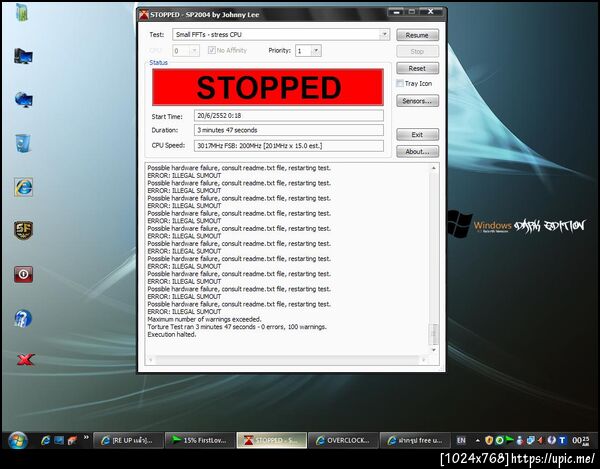The height and width of the screenshot is (469, 600).
Task: Click the log horizontal scrollbar
Action: click(x=287, y=360)
